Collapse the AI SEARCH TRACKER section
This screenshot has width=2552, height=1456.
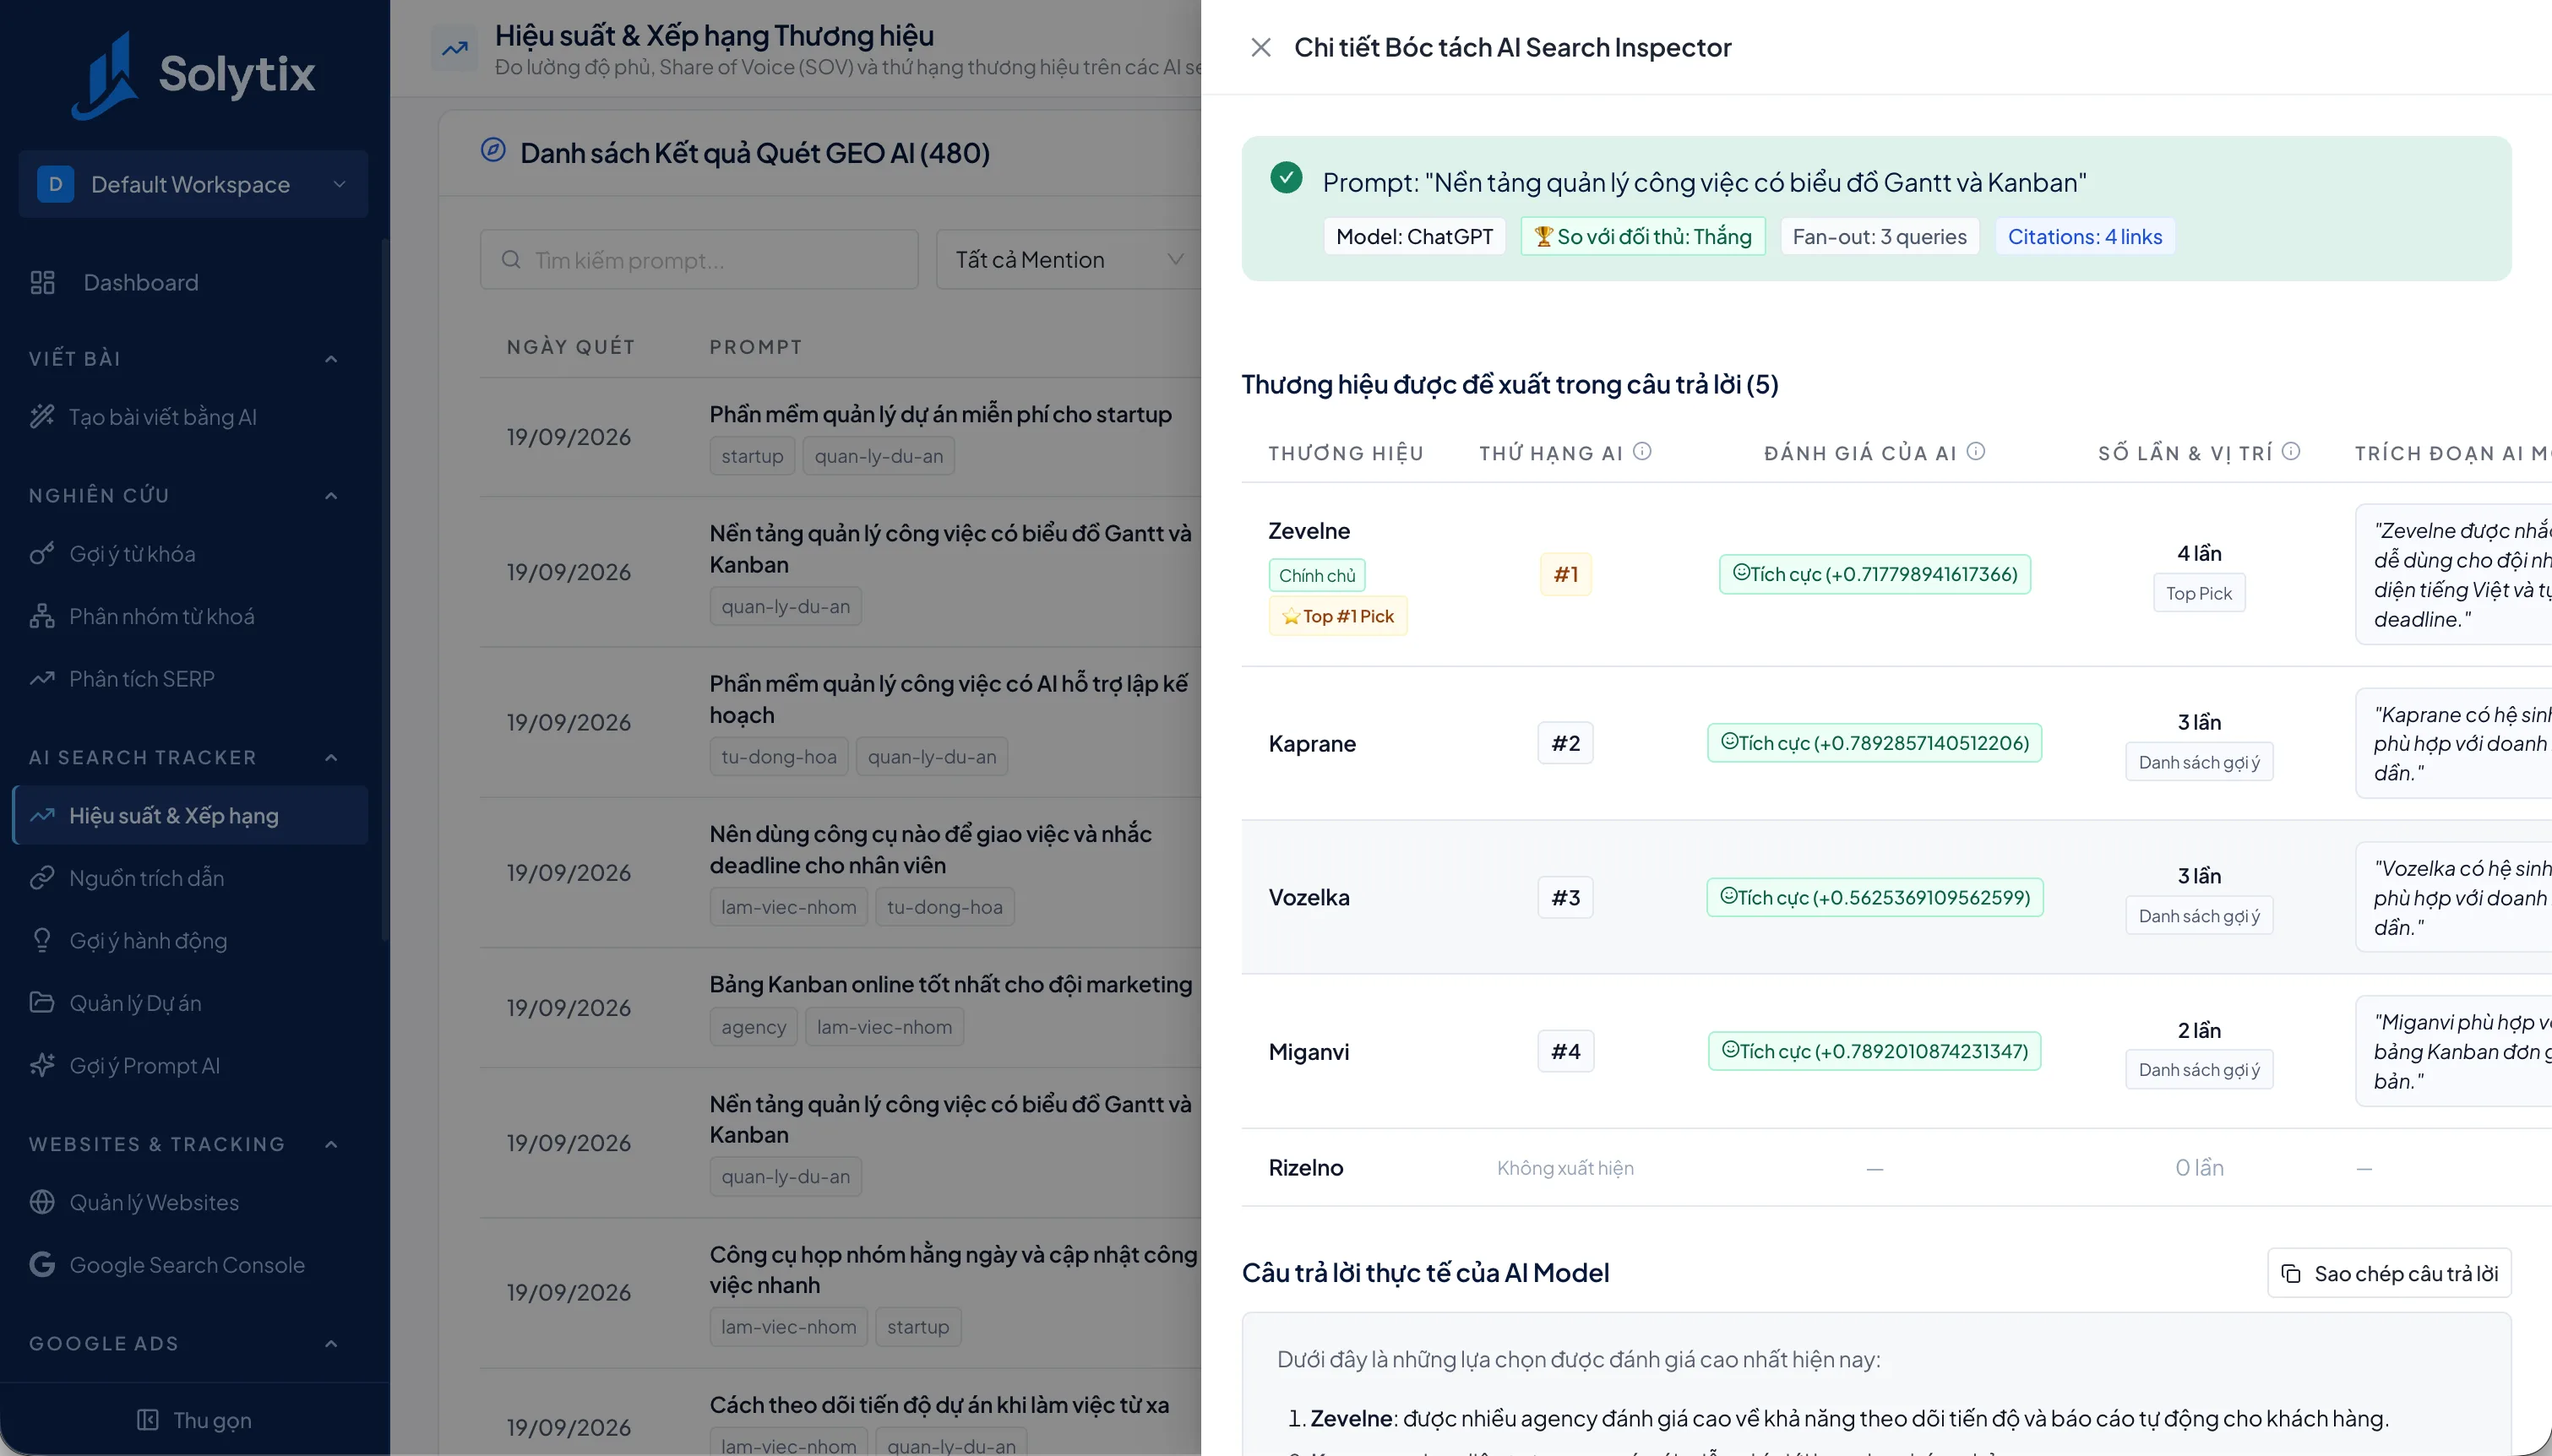pos(331,757)
